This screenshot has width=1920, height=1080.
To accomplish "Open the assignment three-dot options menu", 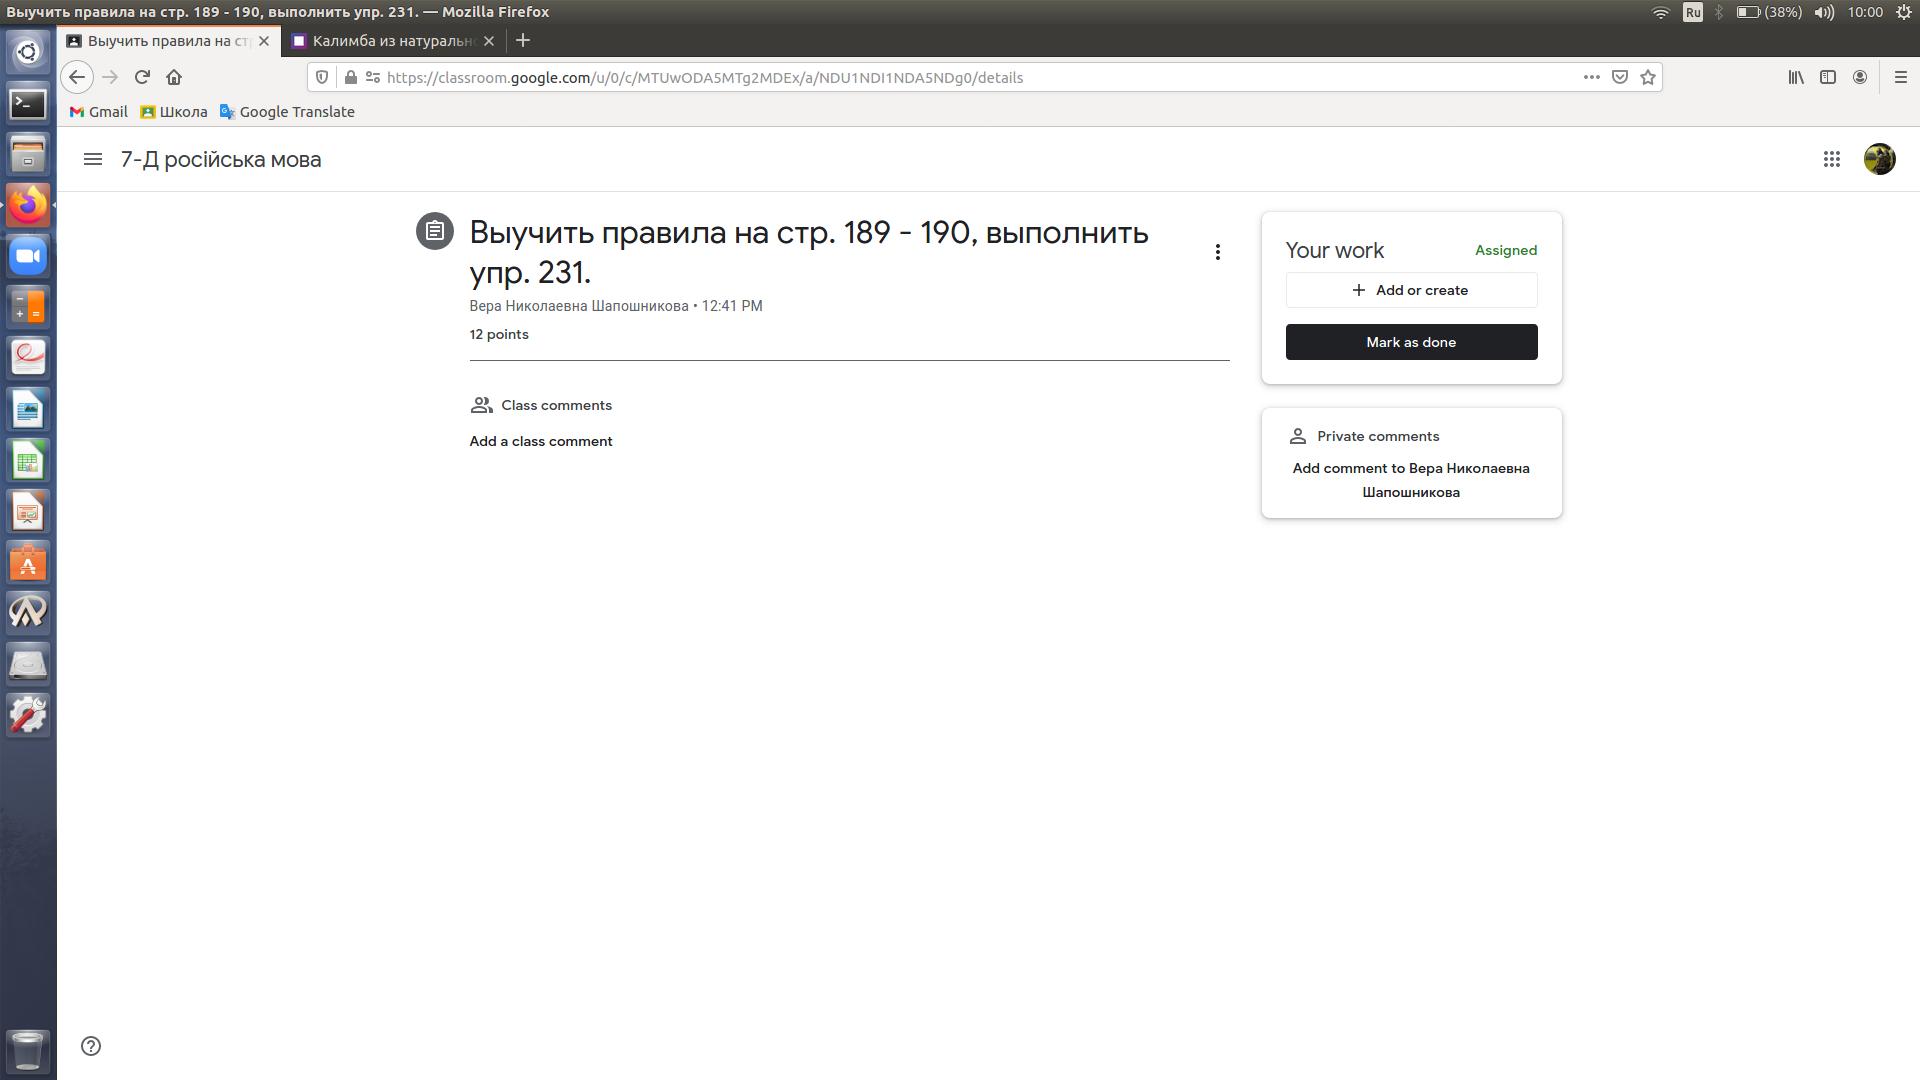I will [1217, 252].
